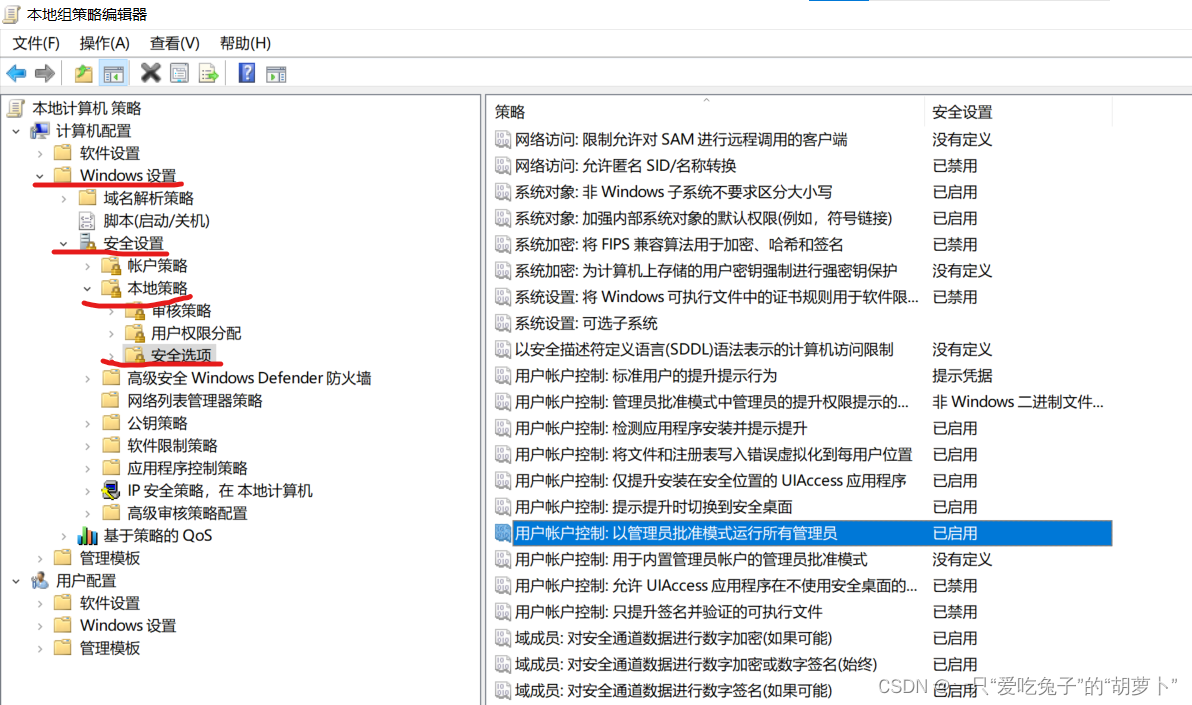
Task: Toggle the show/hide action pane icon
Action: 276,74
